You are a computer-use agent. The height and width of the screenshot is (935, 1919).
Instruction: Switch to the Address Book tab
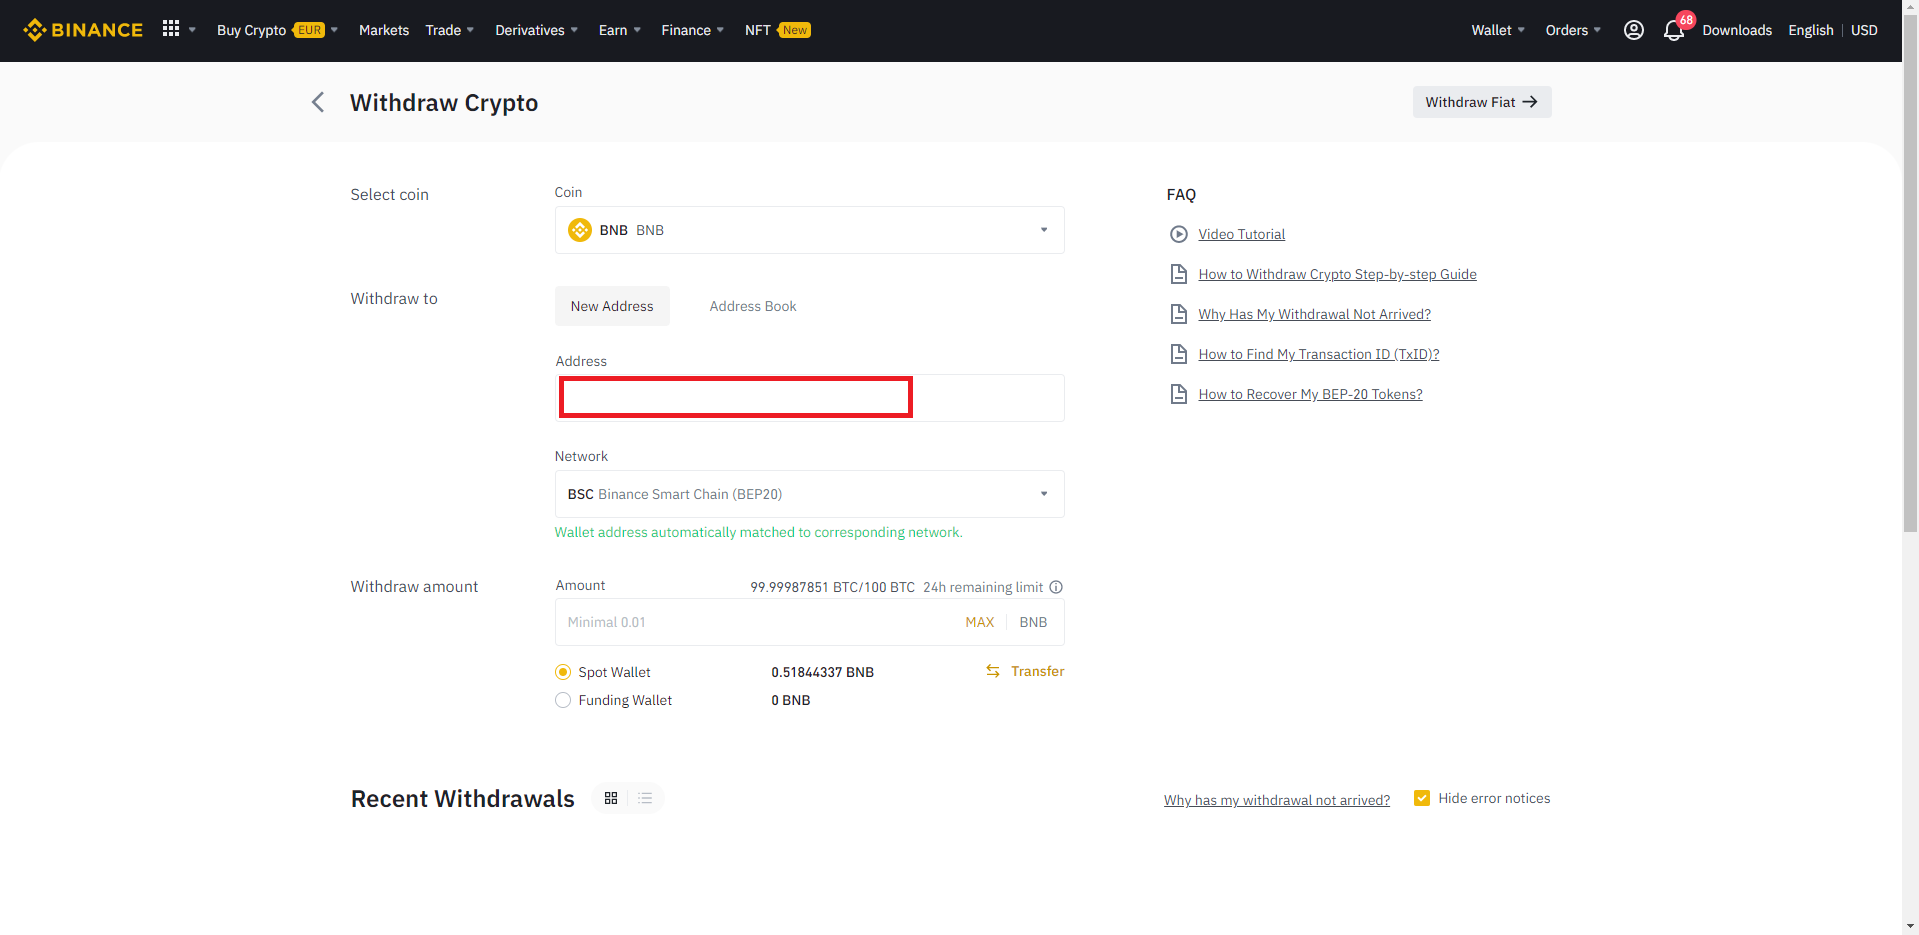753,306
